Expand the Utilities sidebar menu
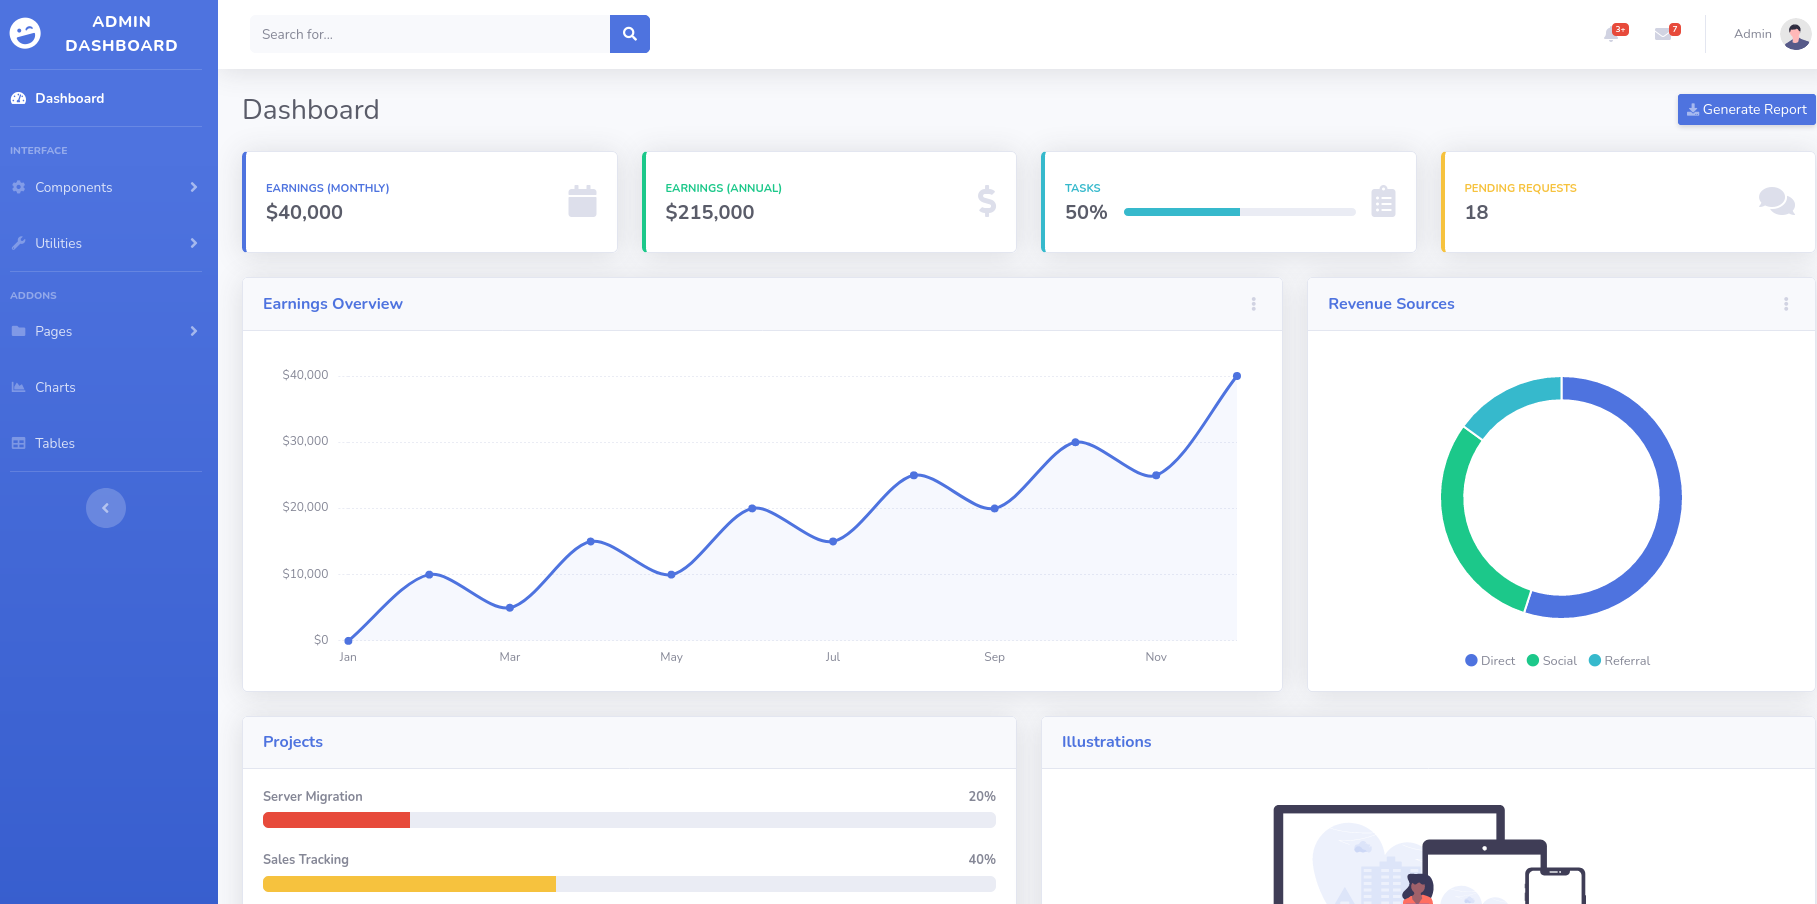 105,243
